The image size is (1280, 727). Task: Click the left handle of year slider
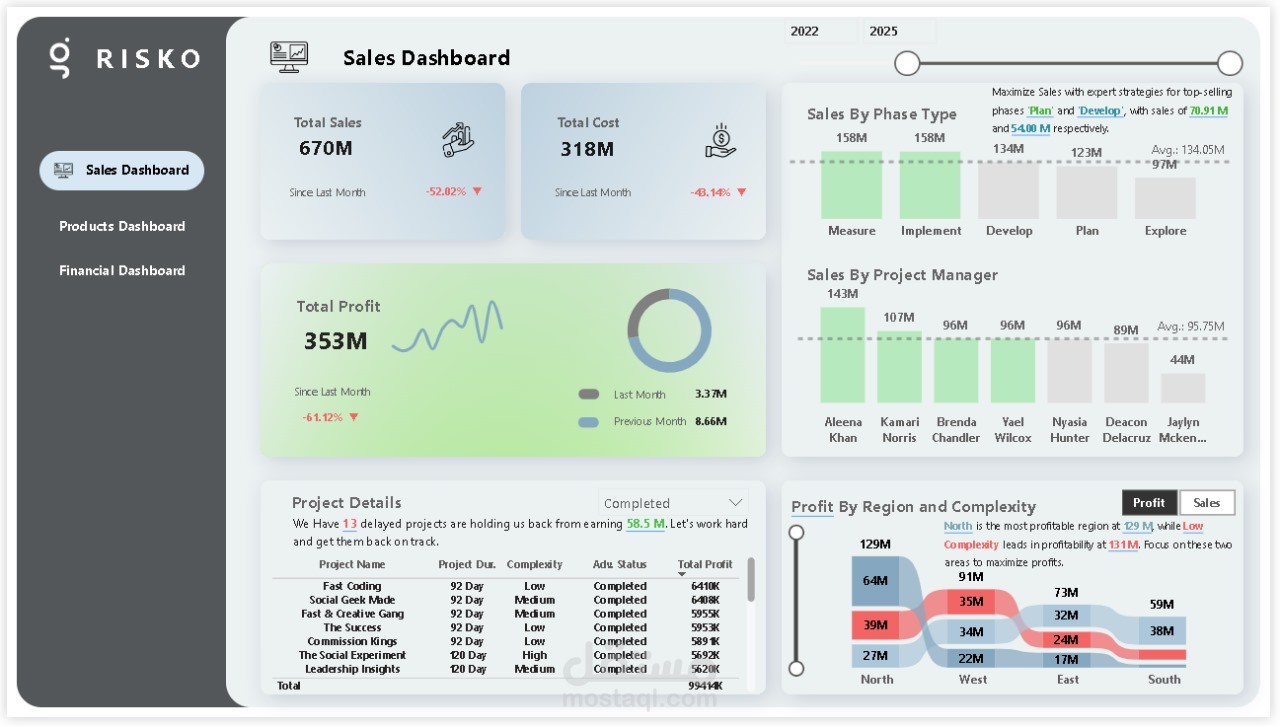tap(907, 63)
